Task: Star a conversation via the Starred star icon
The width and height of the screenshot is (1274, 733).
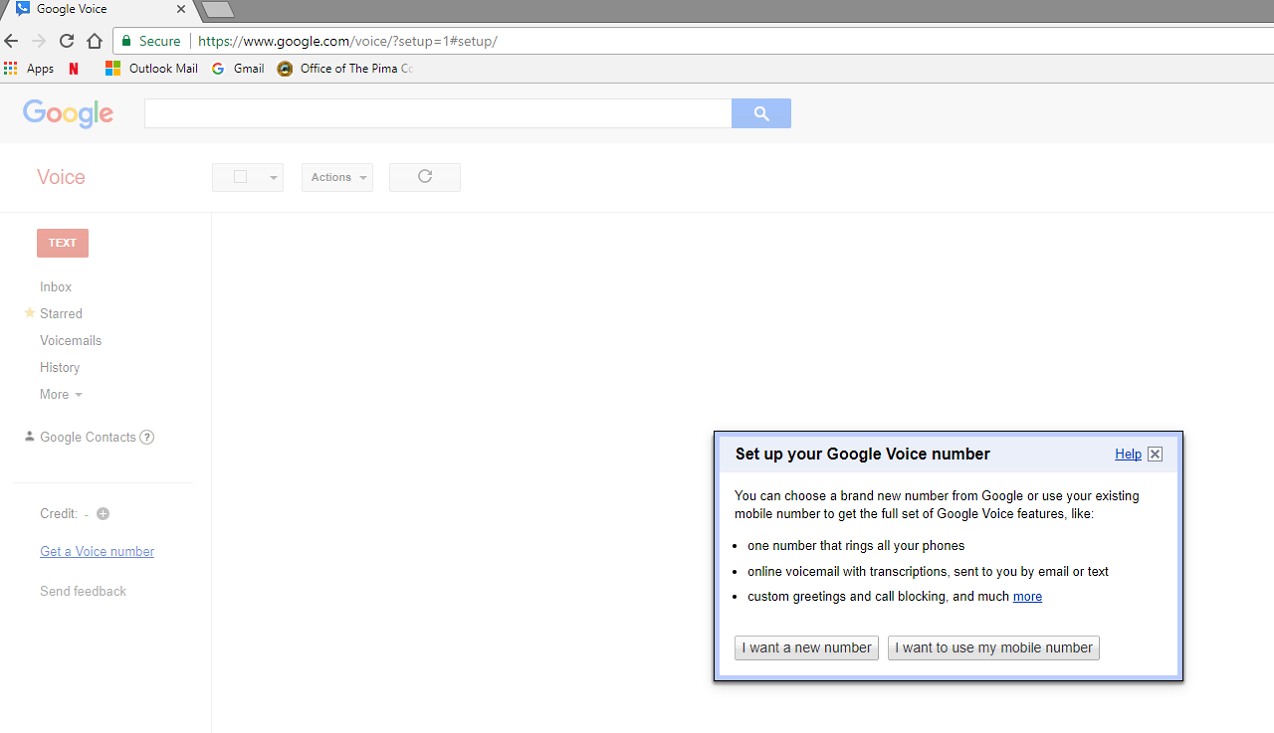Action: pos(28,313)
